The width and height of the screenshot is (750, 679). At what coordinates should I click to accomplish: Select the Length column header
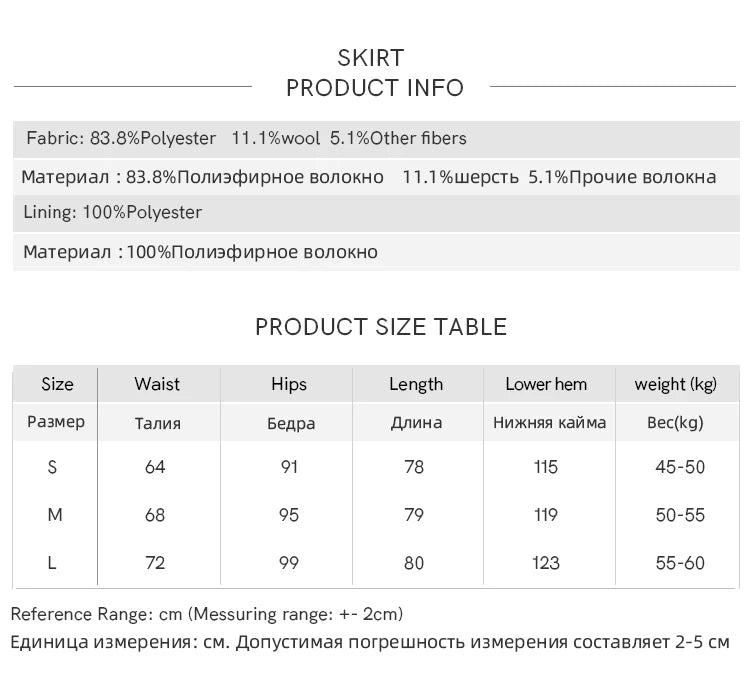pos(416,384)
